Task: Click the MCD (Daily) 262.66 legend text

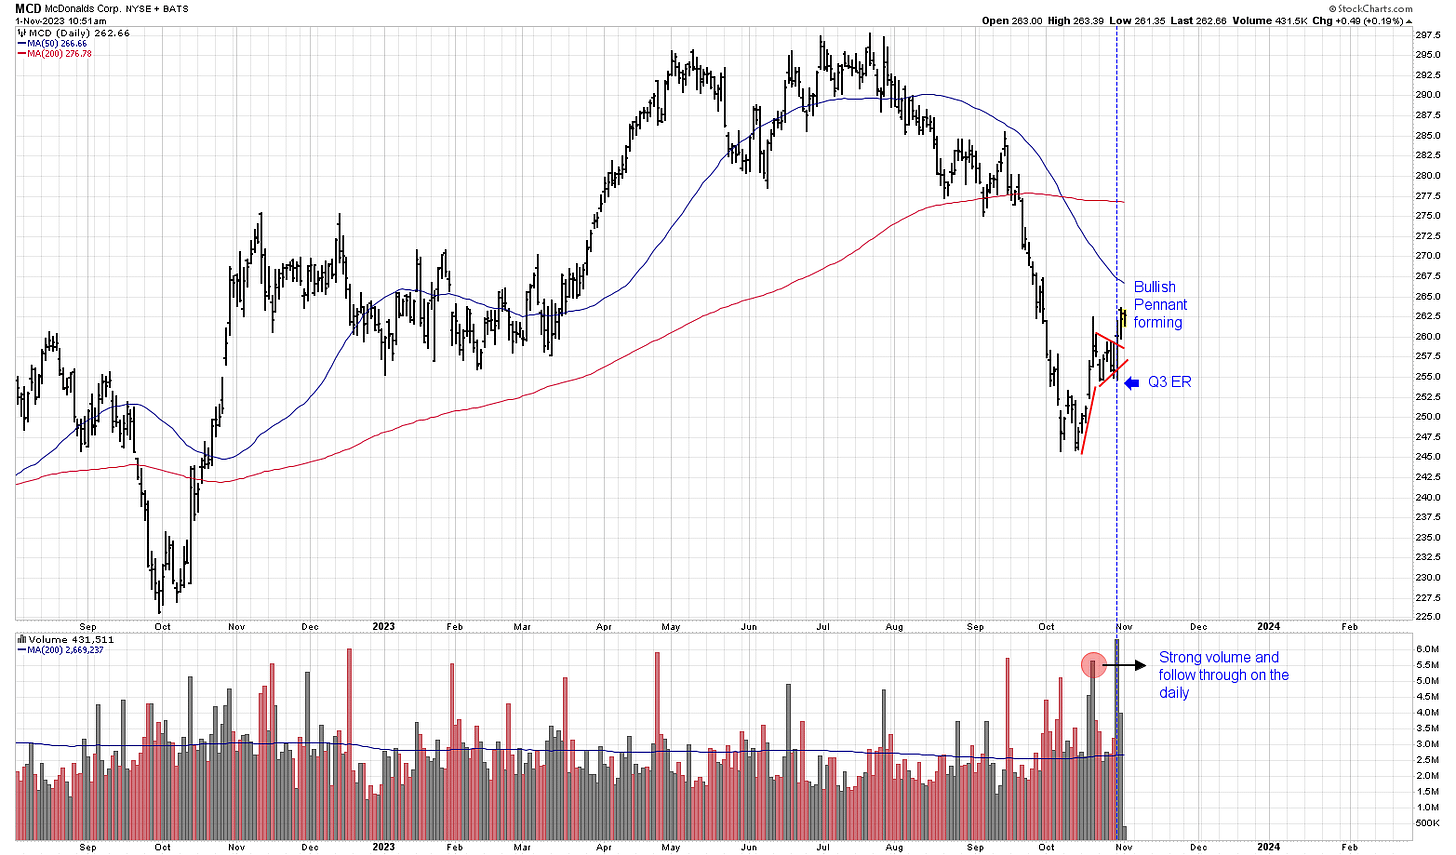Action: coord(79,33)
